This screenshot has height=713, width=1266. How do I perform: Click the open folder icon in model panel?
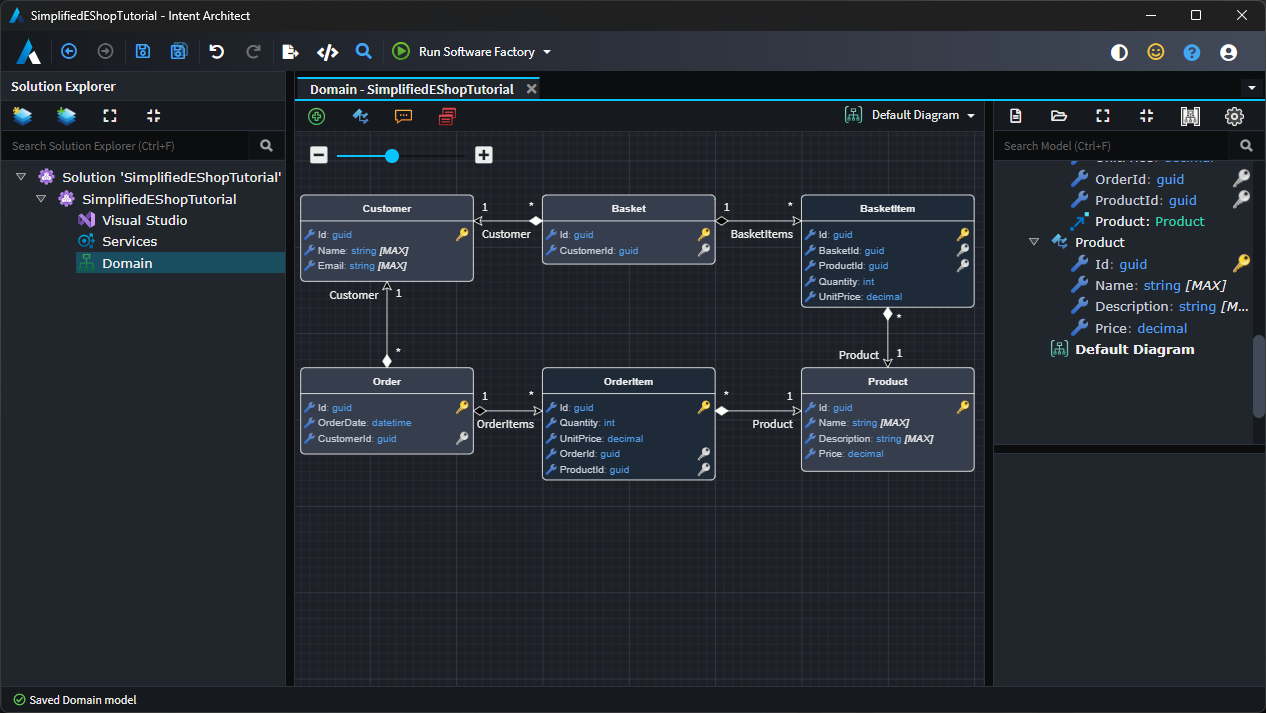[x=1059, y=116]
